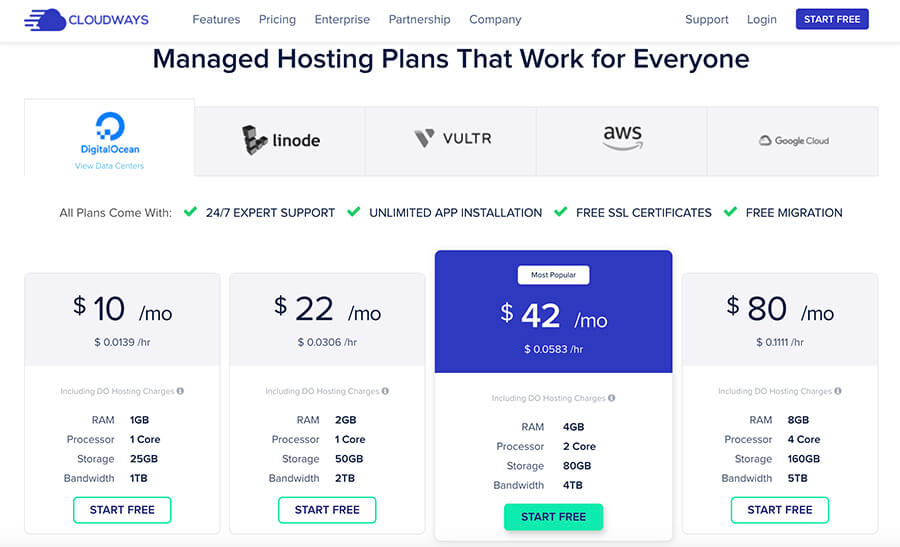Click the All Plans Come With label
Viewport: 900px width, 547px height.
(x=115, y=213)
